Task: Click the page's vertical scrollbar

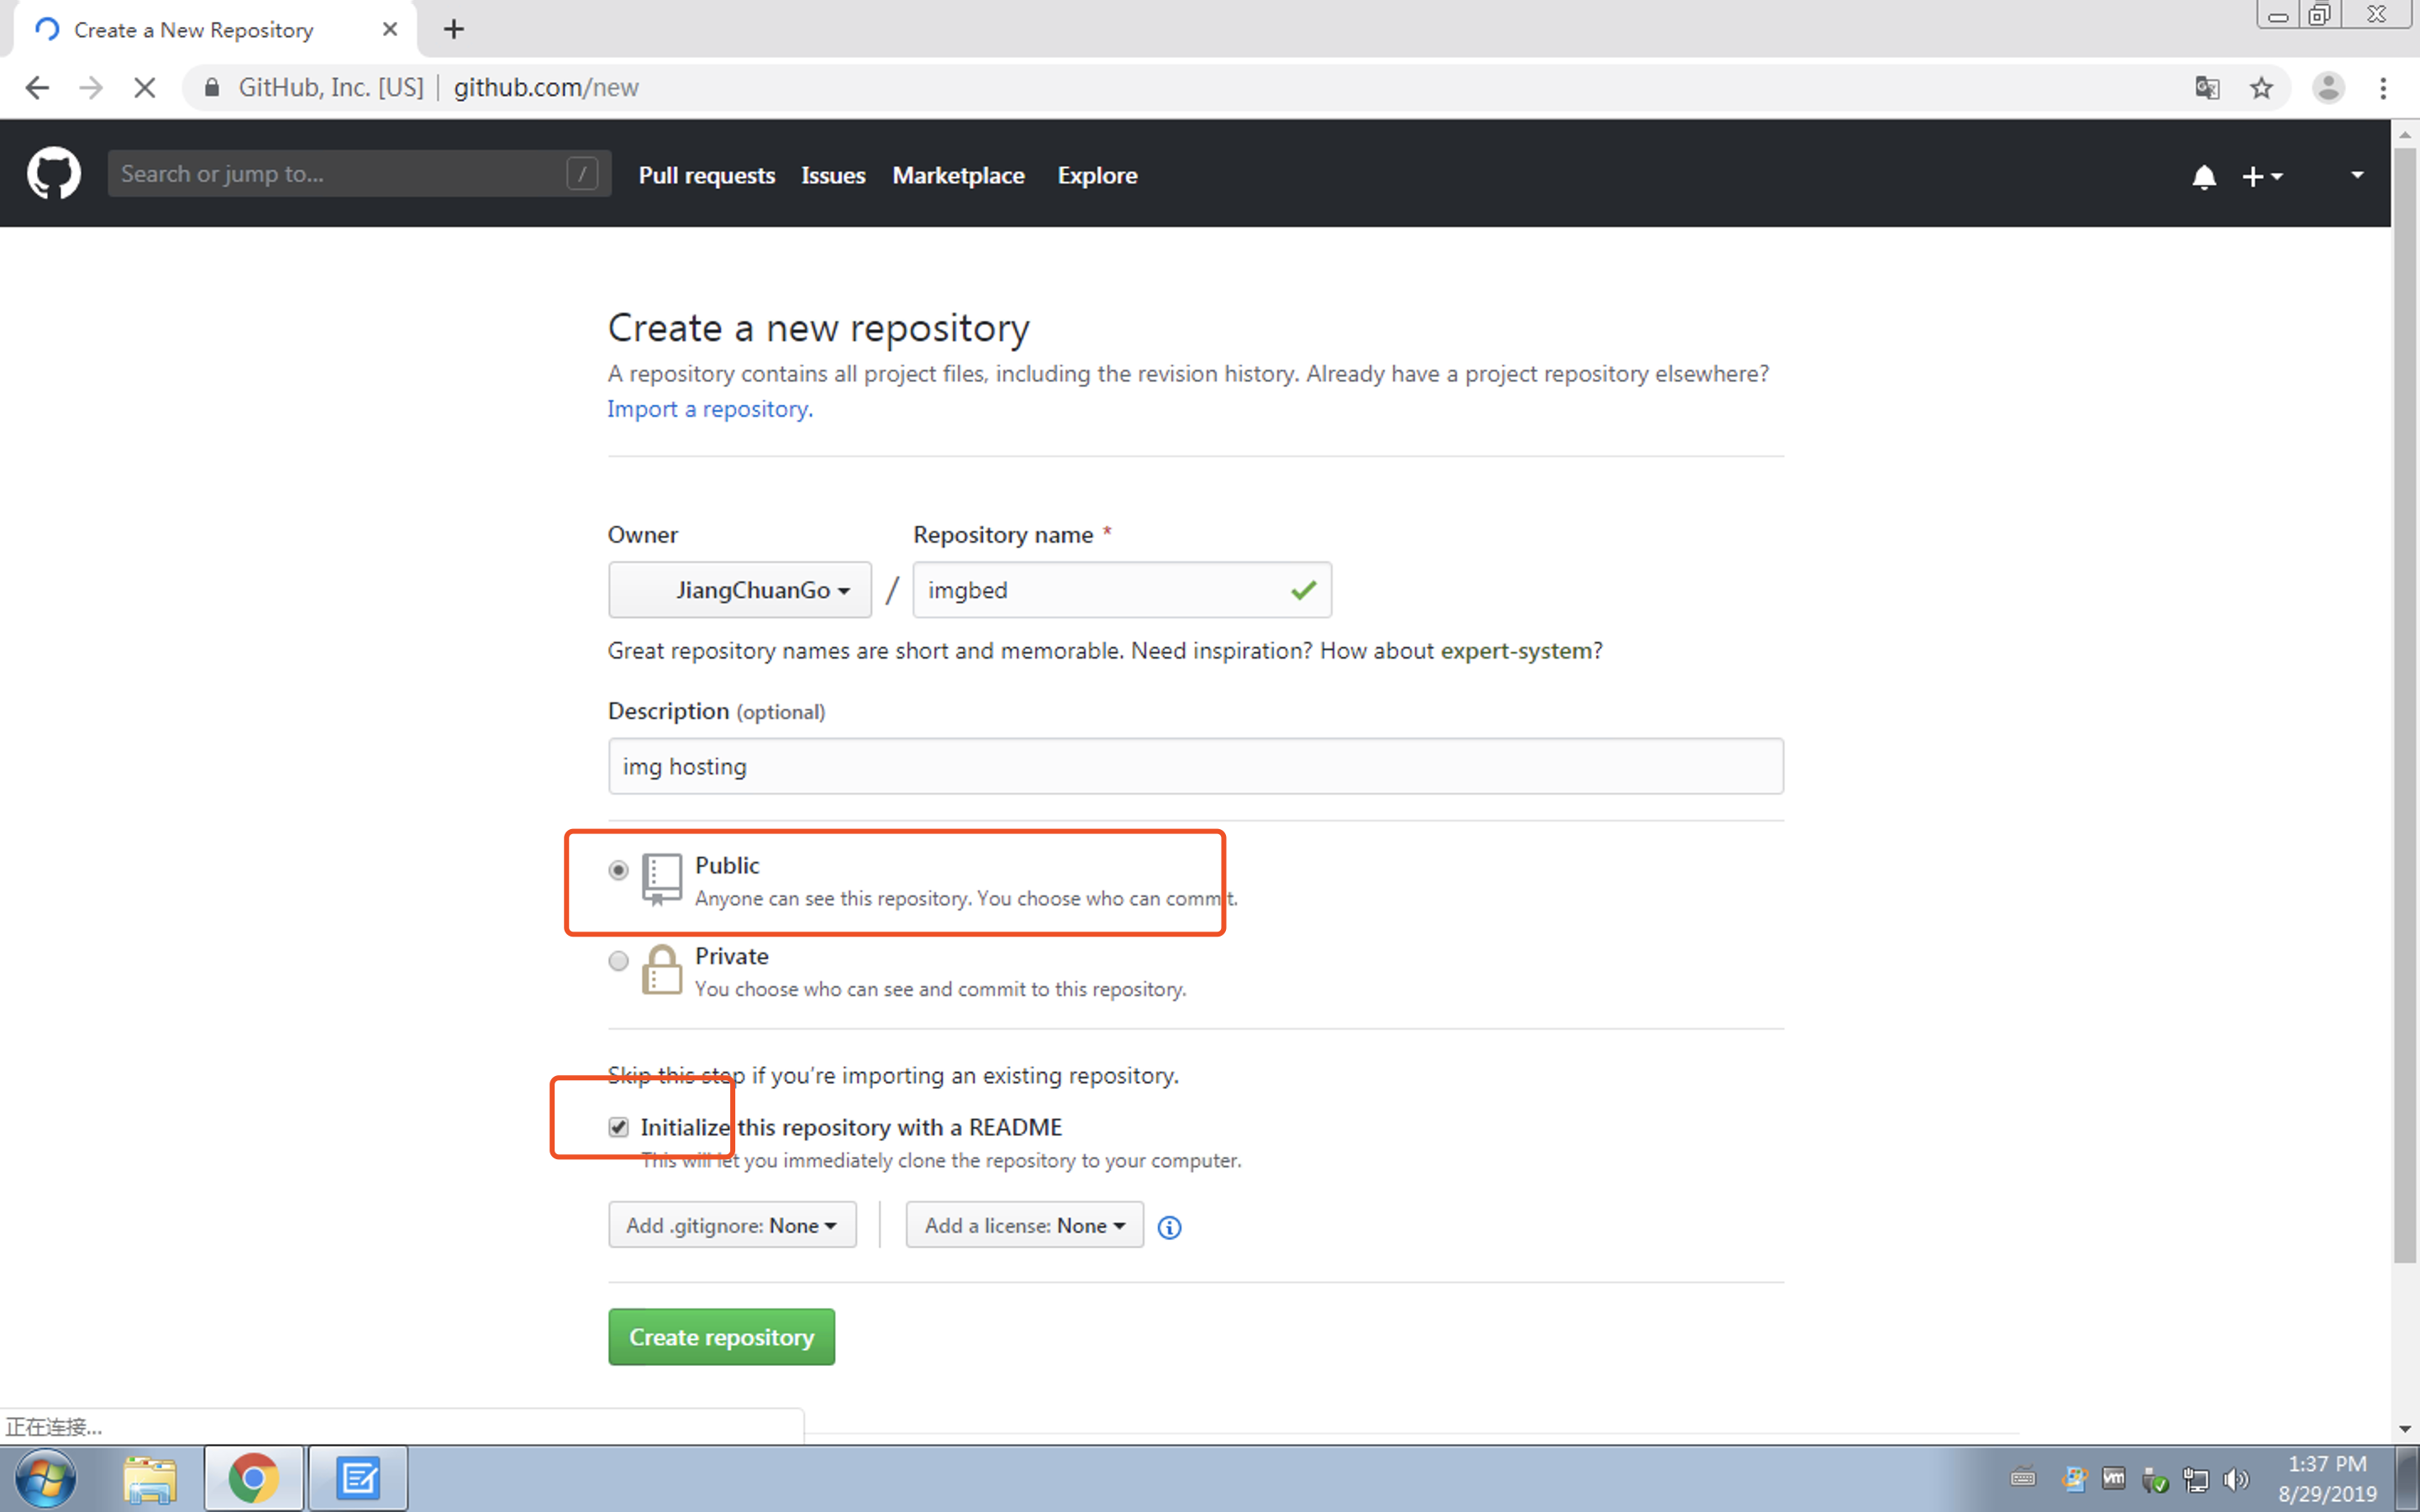Action: pyautogui.click(x=2404, y=700)
